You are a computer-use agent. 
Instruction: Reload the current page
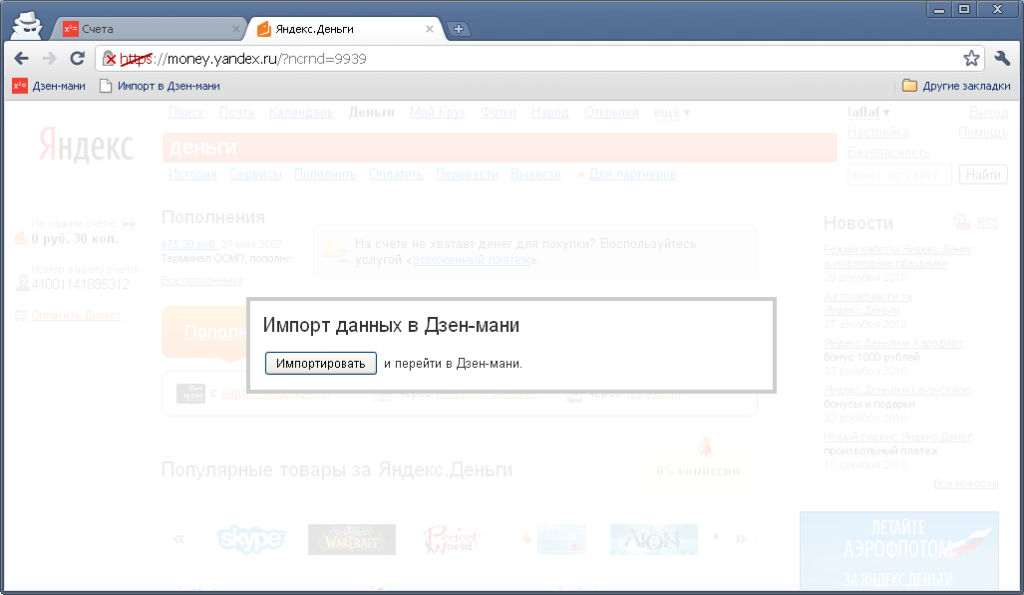click(77, 59)
